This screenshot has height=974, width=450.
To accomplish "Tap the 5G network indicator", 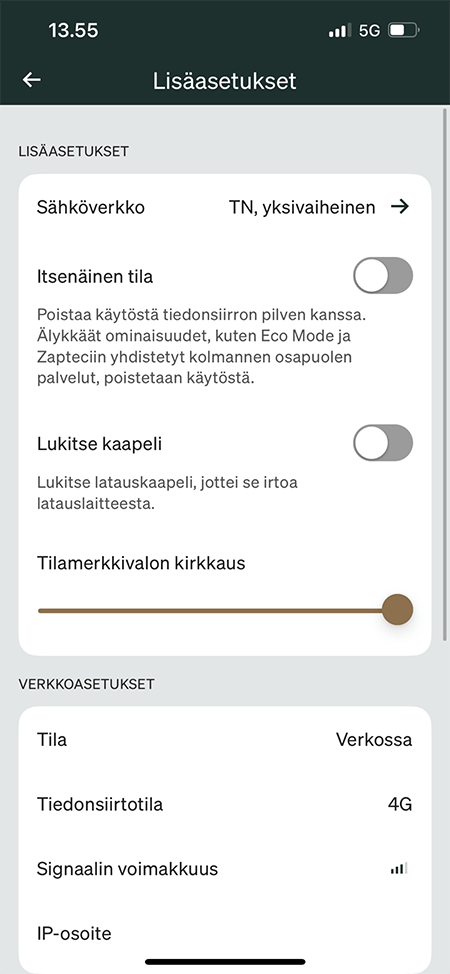I will pyautogui.click(x=369, y=30).
